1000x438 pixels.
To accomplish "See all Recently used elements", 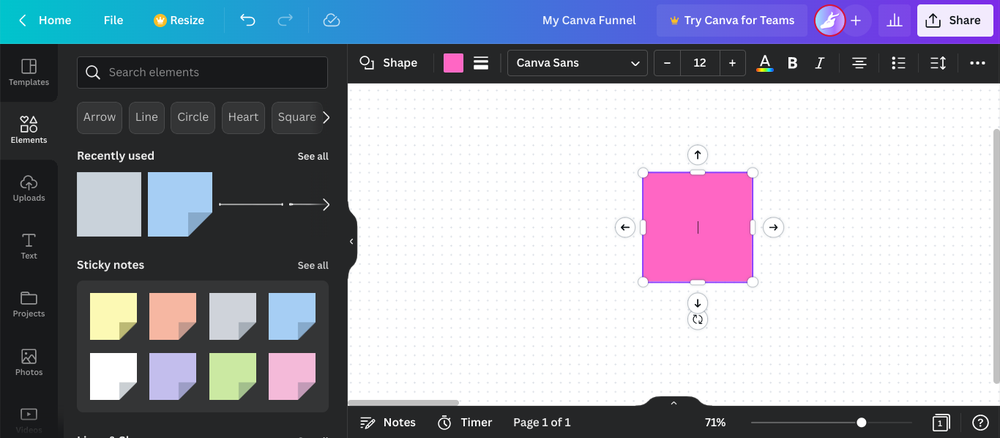I will [x=312, y=156].
